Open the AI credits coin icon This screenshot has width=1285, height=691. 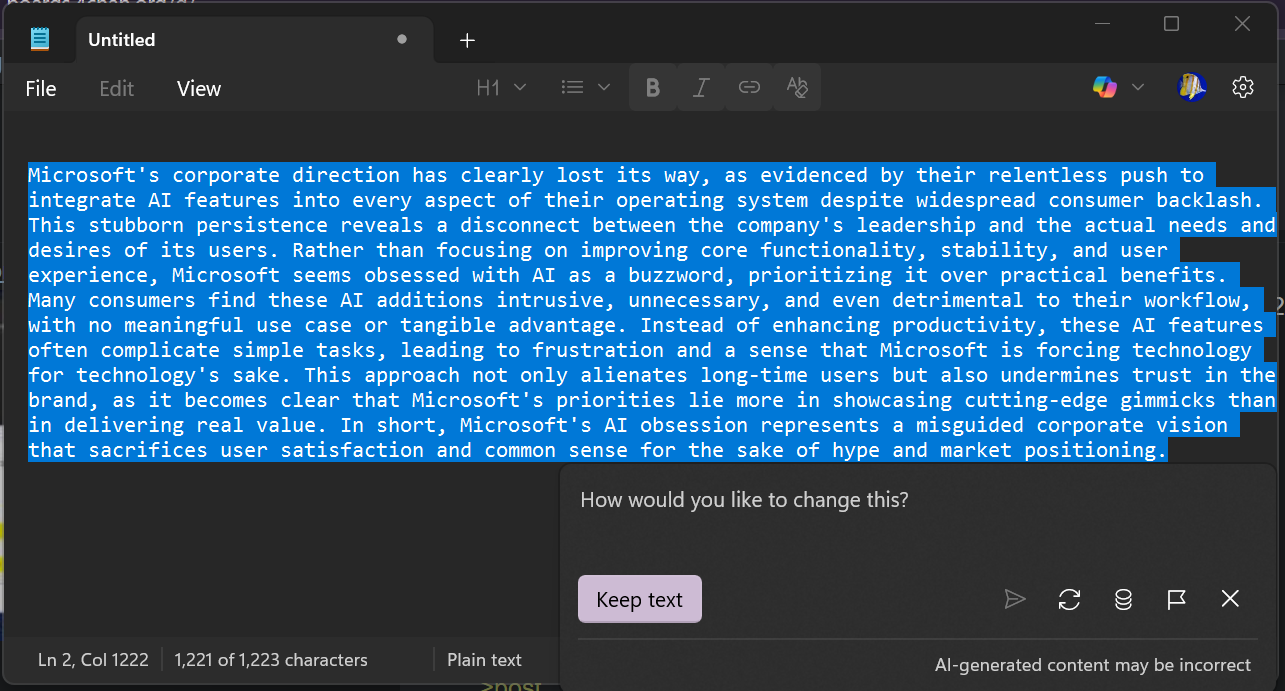tap(1123, 599)
